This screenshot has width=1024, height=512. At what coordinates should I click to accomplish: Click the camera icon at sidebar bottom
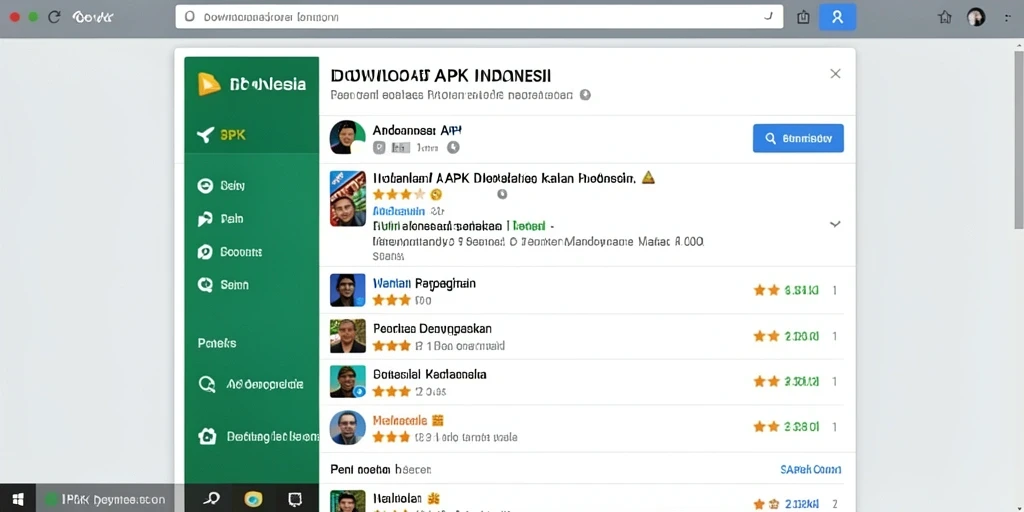[x=207, y=436]
